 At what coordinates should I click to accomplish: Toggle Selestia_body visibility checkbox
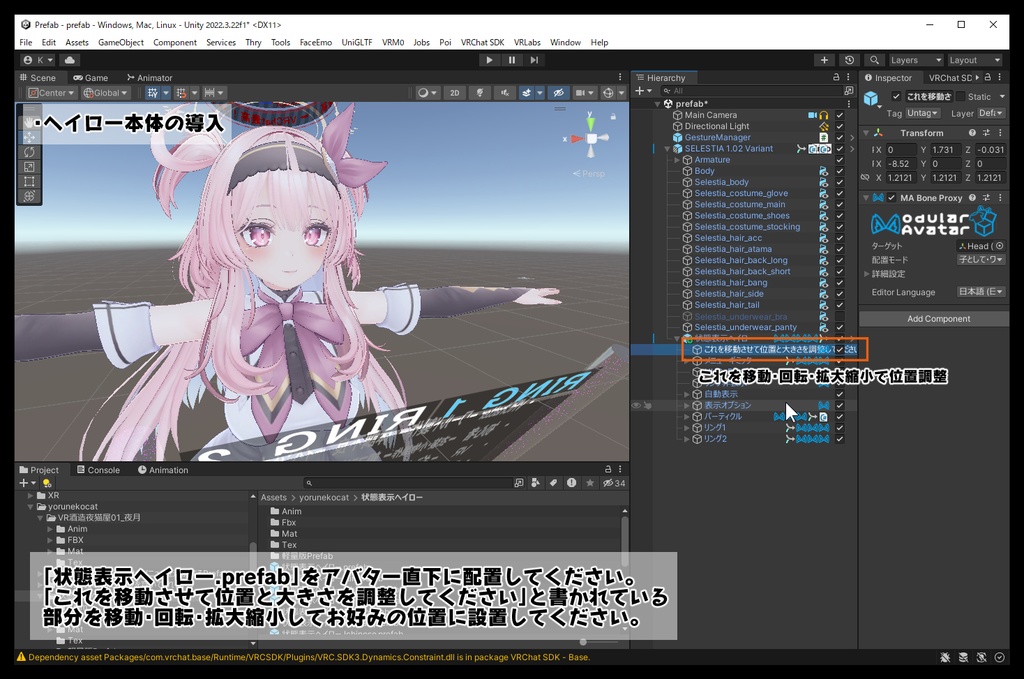pos(840,182)
